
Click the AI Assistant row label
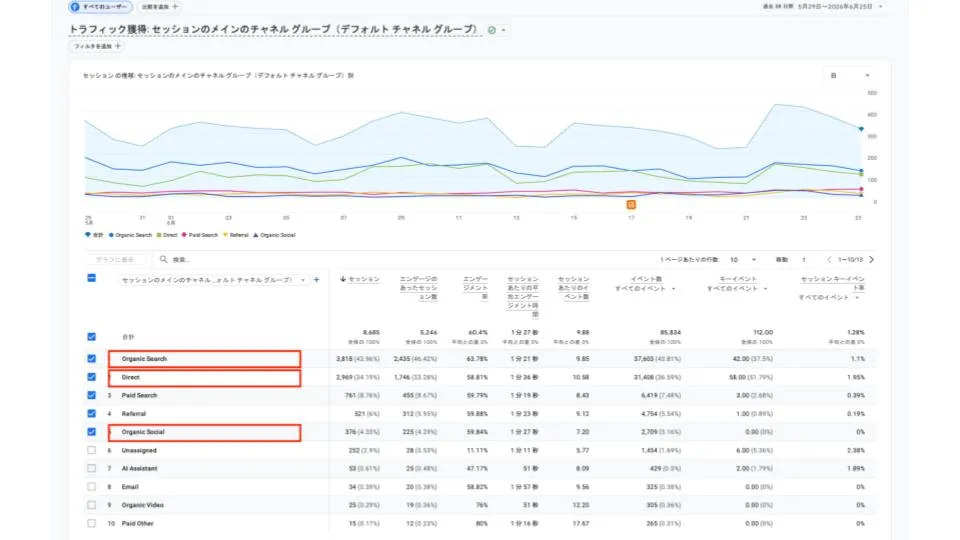click(139, 468)
